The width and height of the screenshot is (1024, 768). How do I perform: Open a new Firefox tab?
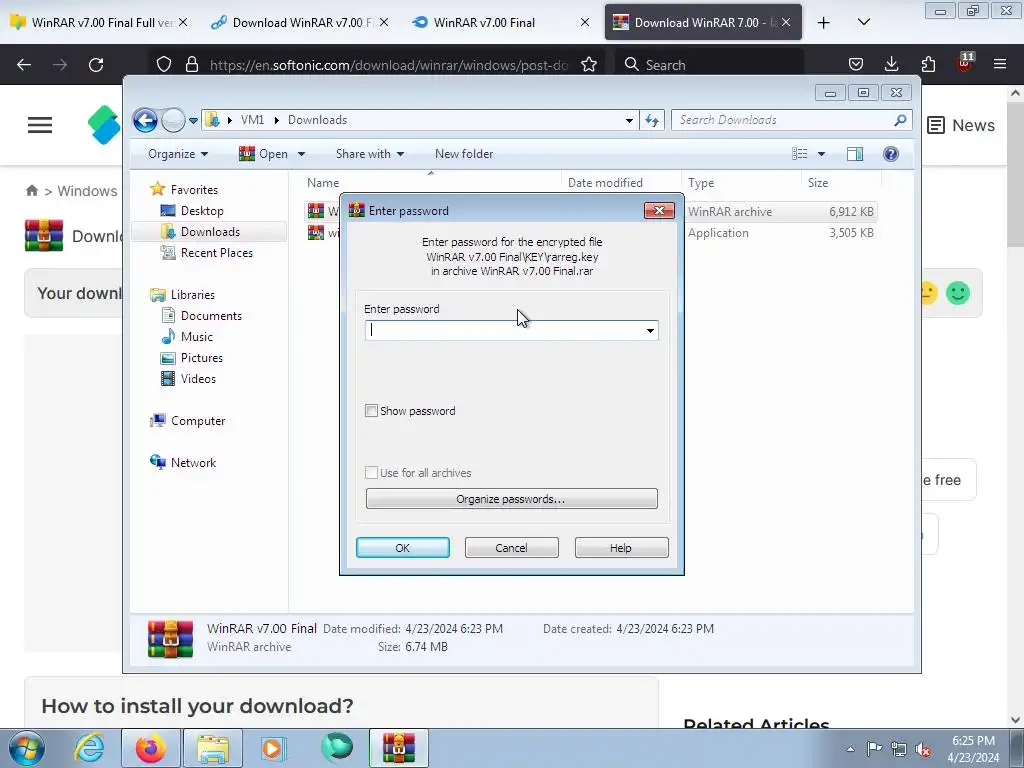click(824, 23)
